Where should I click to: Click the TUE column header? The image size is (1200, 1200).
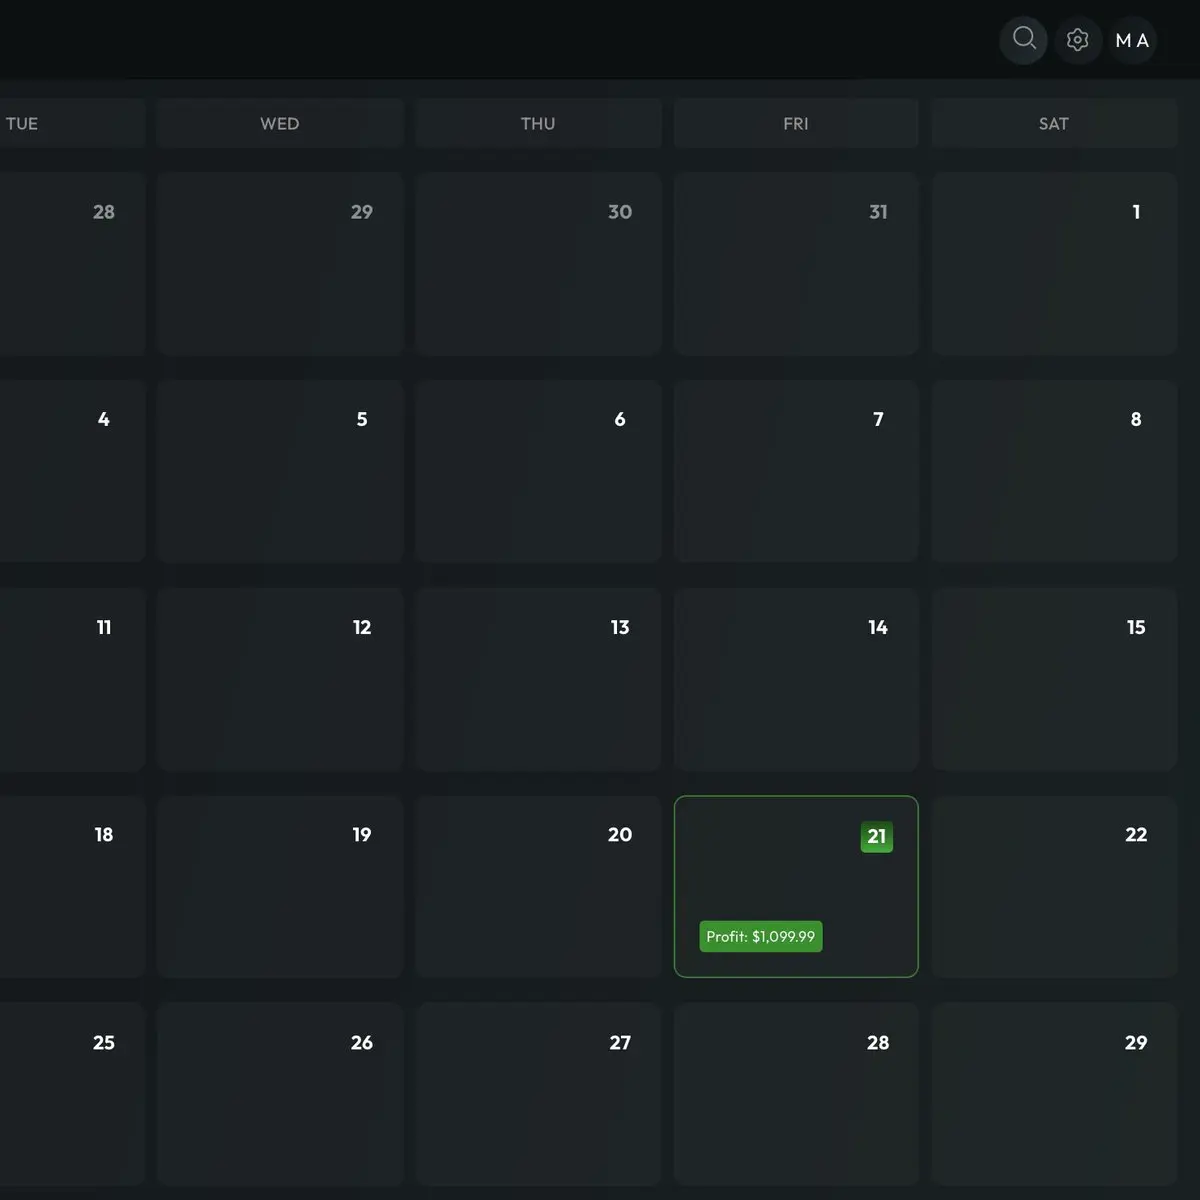point(72,123)
